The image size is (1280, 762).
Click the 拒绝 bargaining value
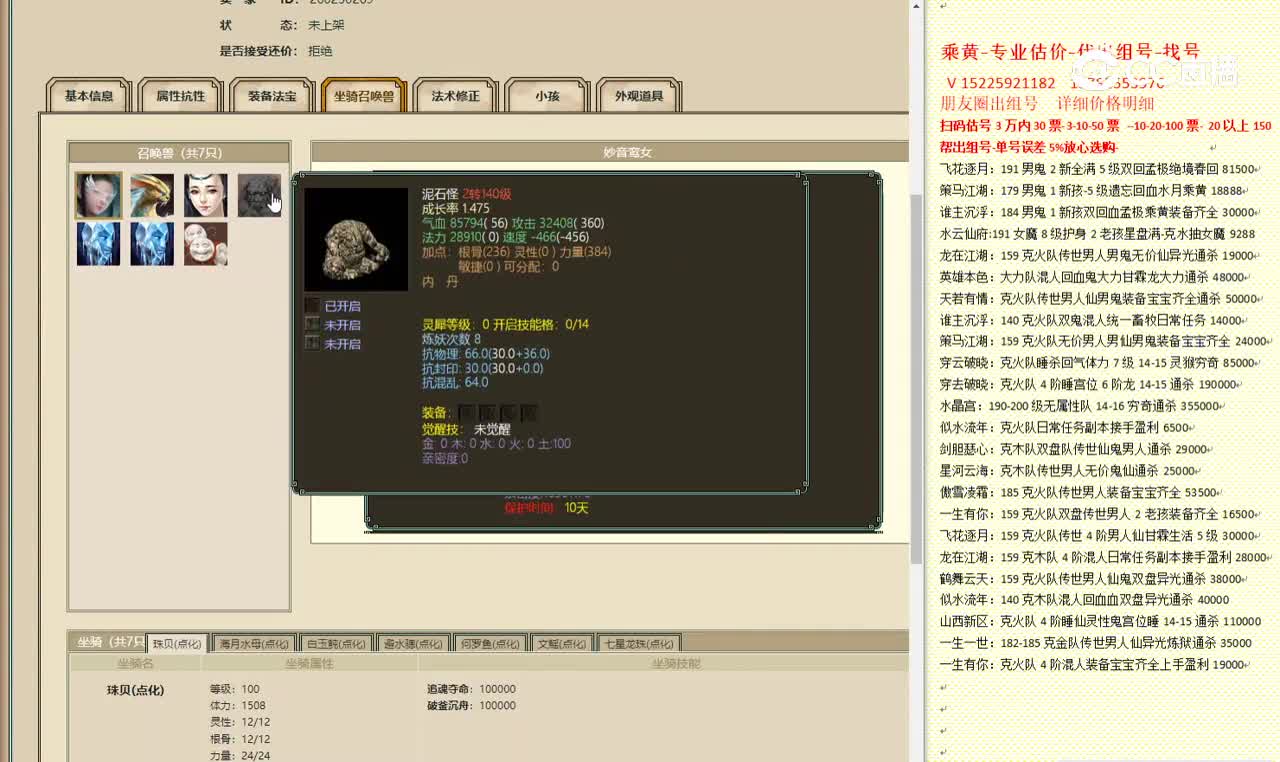coord(320,51)
